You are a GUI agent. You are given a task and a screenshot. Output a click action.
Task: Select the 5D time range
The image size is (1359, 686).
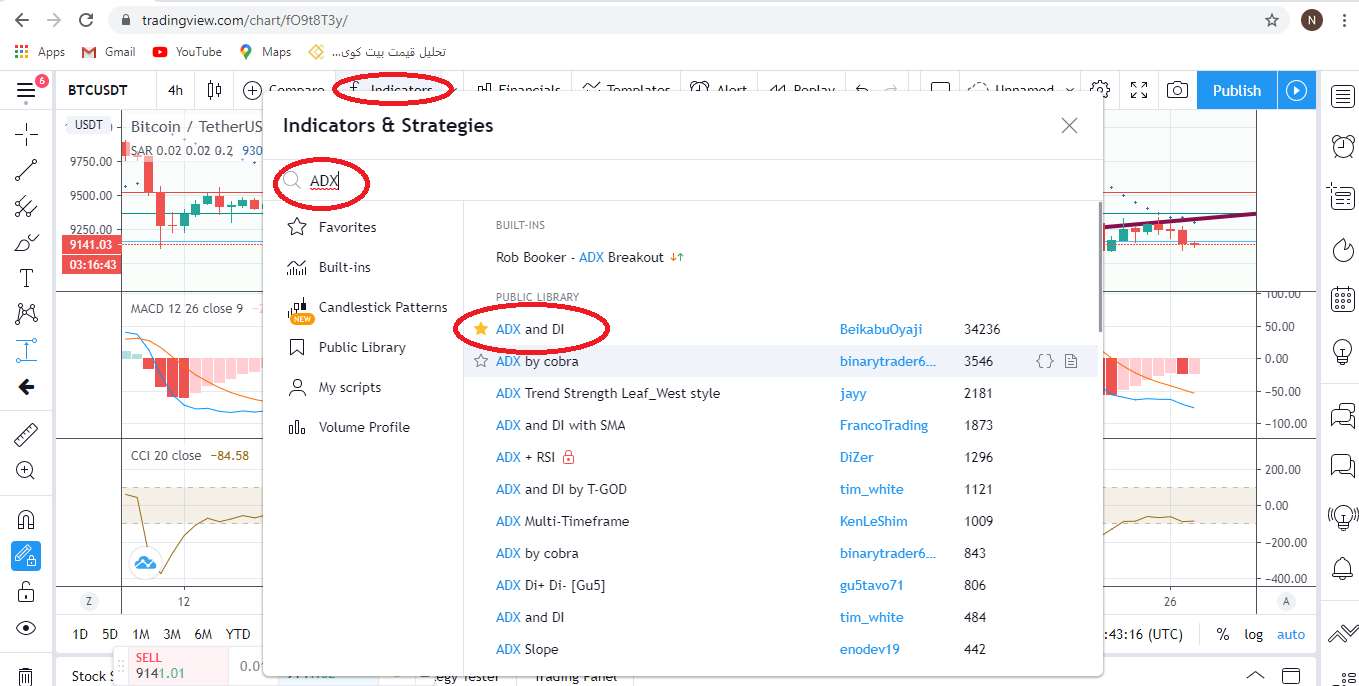click(x=110, y=634)
